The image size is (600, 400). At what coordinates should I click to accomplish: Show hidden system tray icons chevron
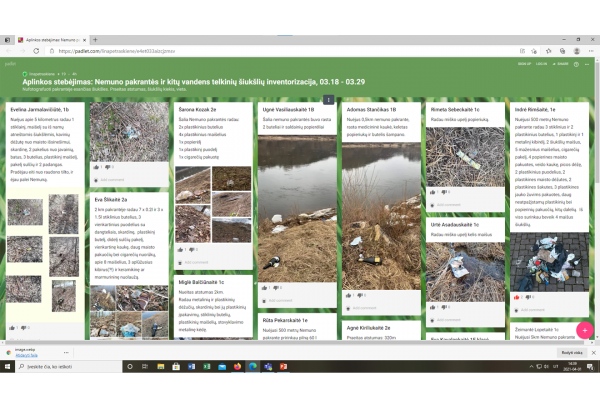[531, 367]
